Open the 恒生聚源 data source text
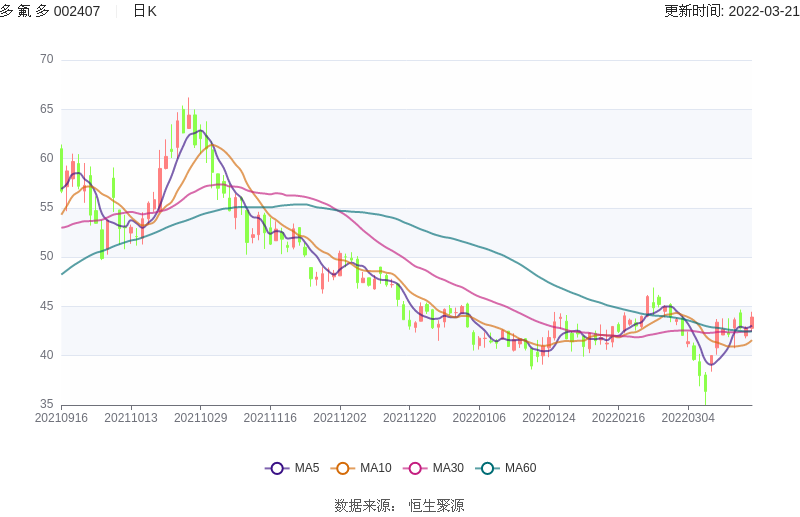 tap(436, 505)
